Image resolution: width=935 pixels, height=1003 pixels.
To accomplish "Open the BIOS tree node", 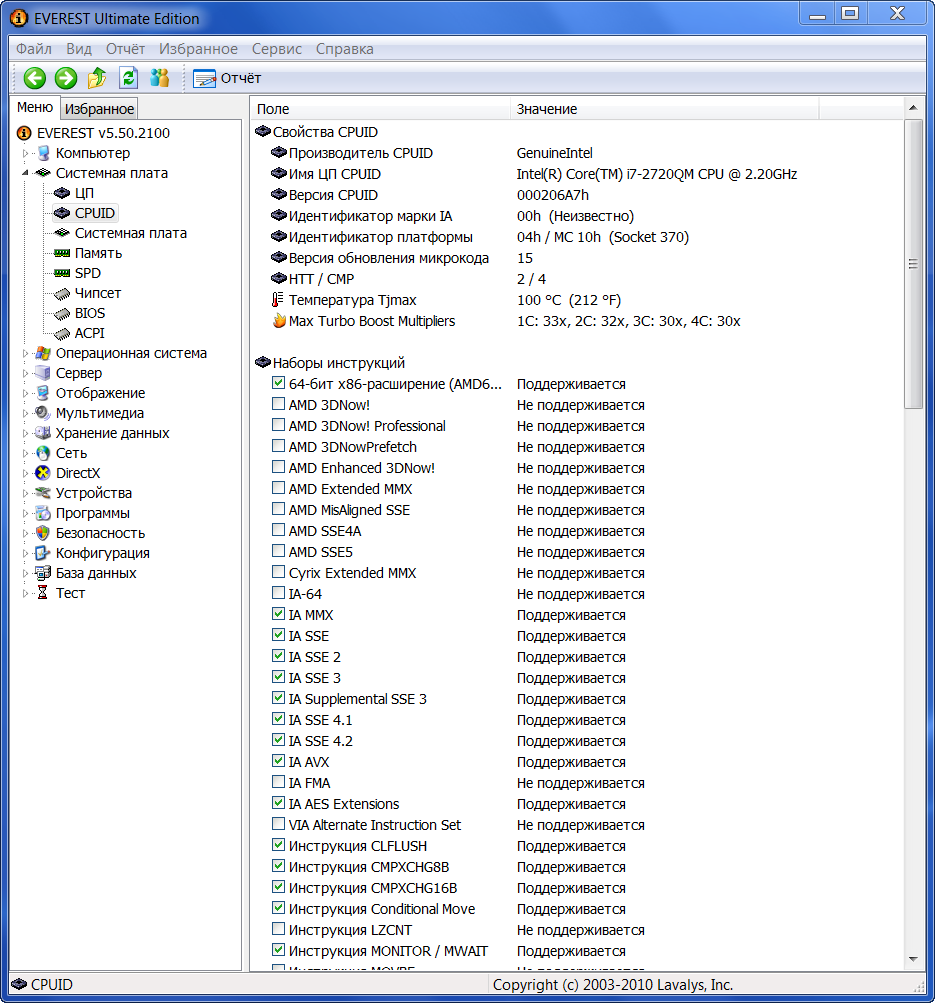I will [x=89, y=313].
